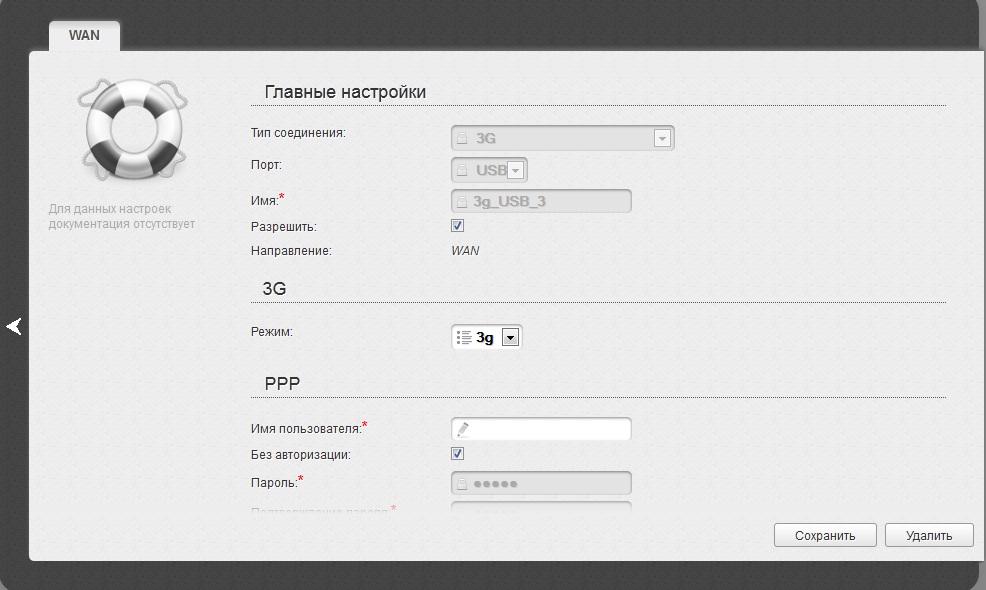Open the Режим 3g dropdown arrow
This screenshot has height=590, width=986.
(x=510, y=338)
